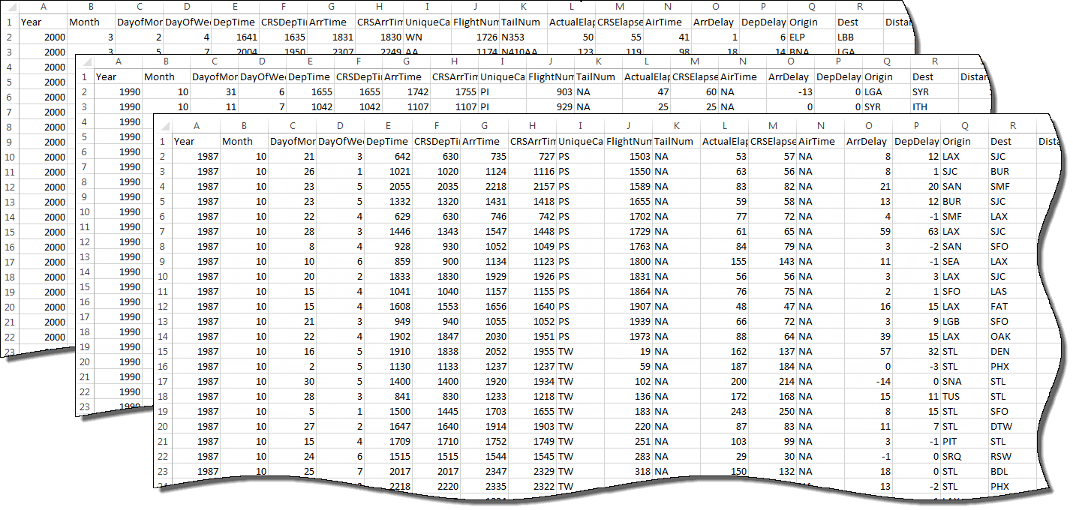Click the FAT destination cell
Image resolution: width=1073 pixels, height=510 pixels.
click(x=1012, y=307)
